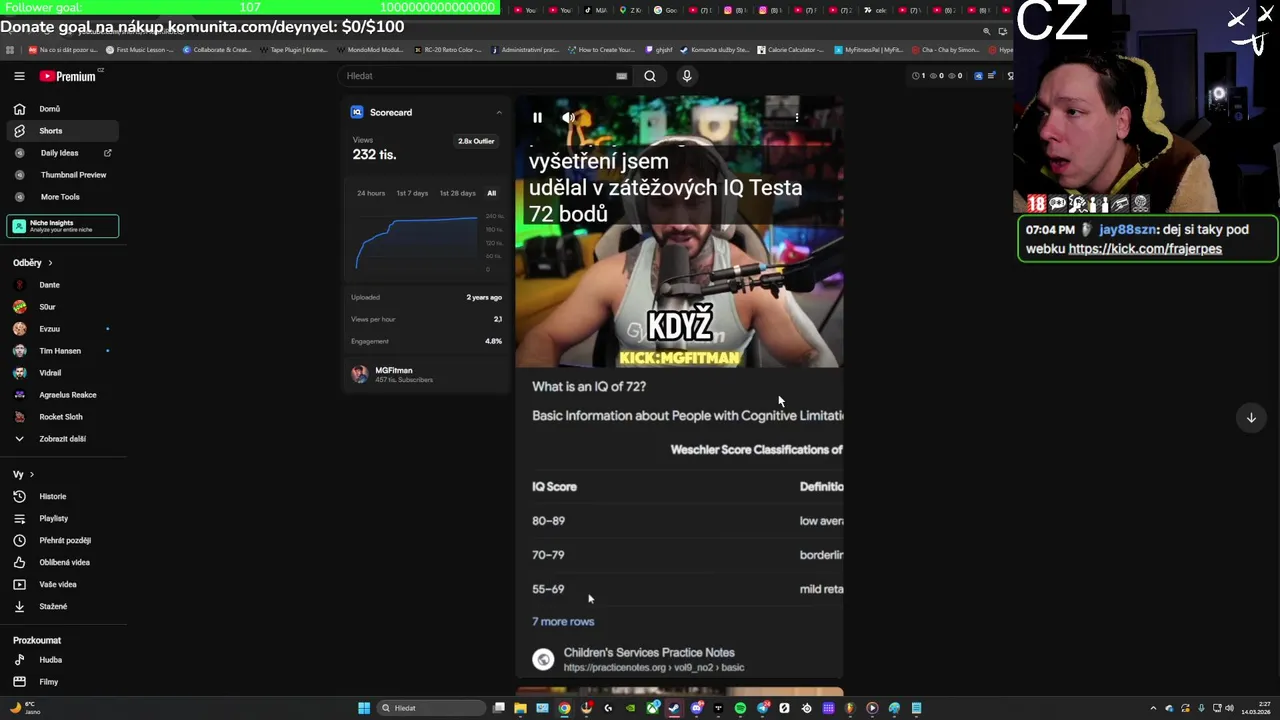The width and height of the screenshot is (1280, 720).
Task: Click external-link icon beside Daily Ideas
Action: pos(107,153)
